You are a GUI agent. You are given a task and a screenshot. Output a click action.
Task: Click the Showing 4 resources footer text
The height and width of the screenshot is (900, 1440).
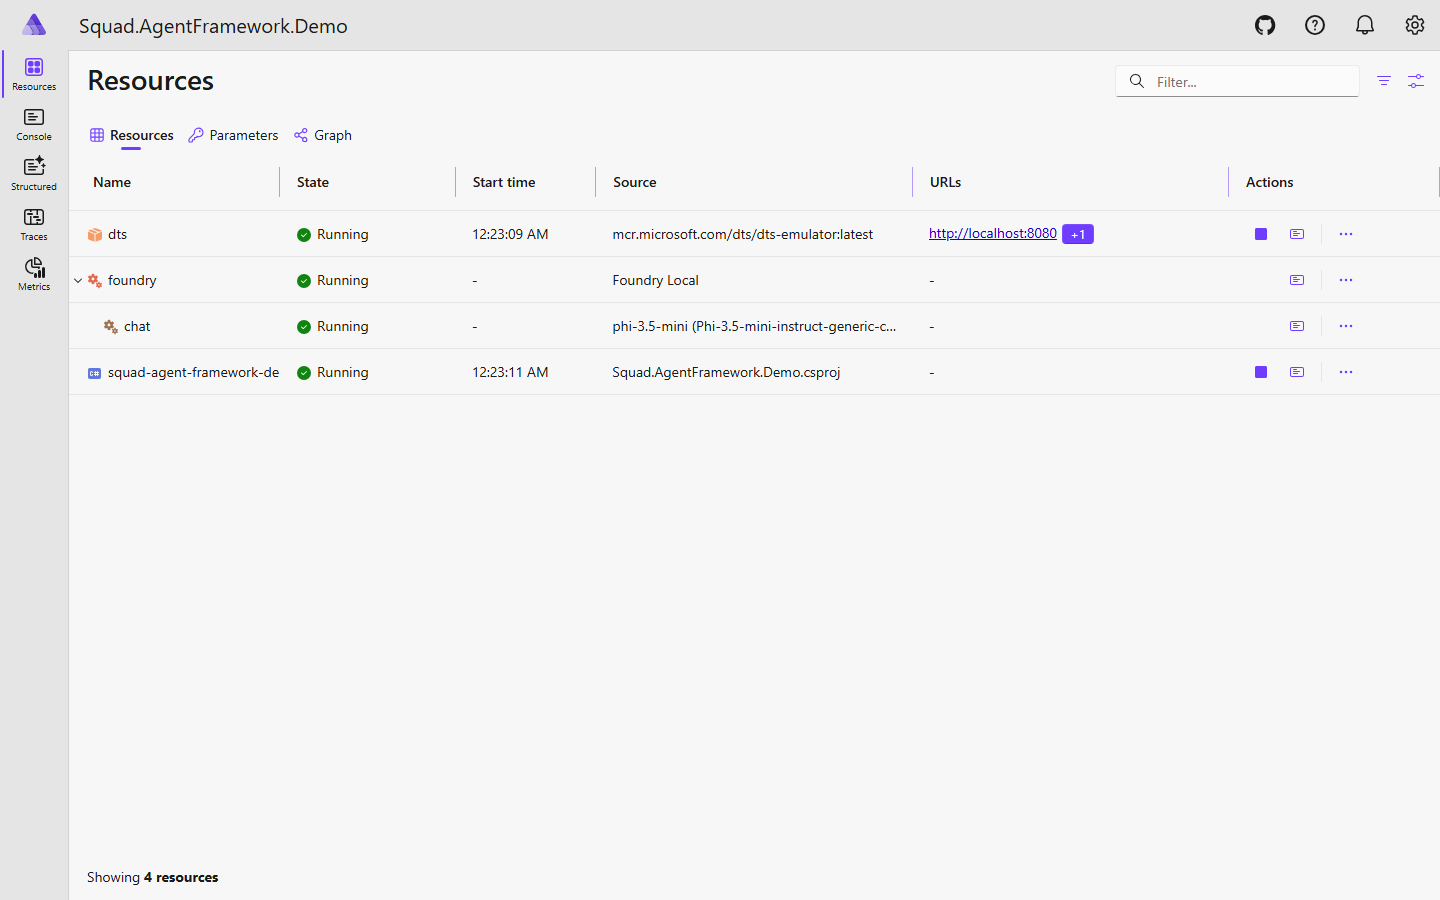152,877
